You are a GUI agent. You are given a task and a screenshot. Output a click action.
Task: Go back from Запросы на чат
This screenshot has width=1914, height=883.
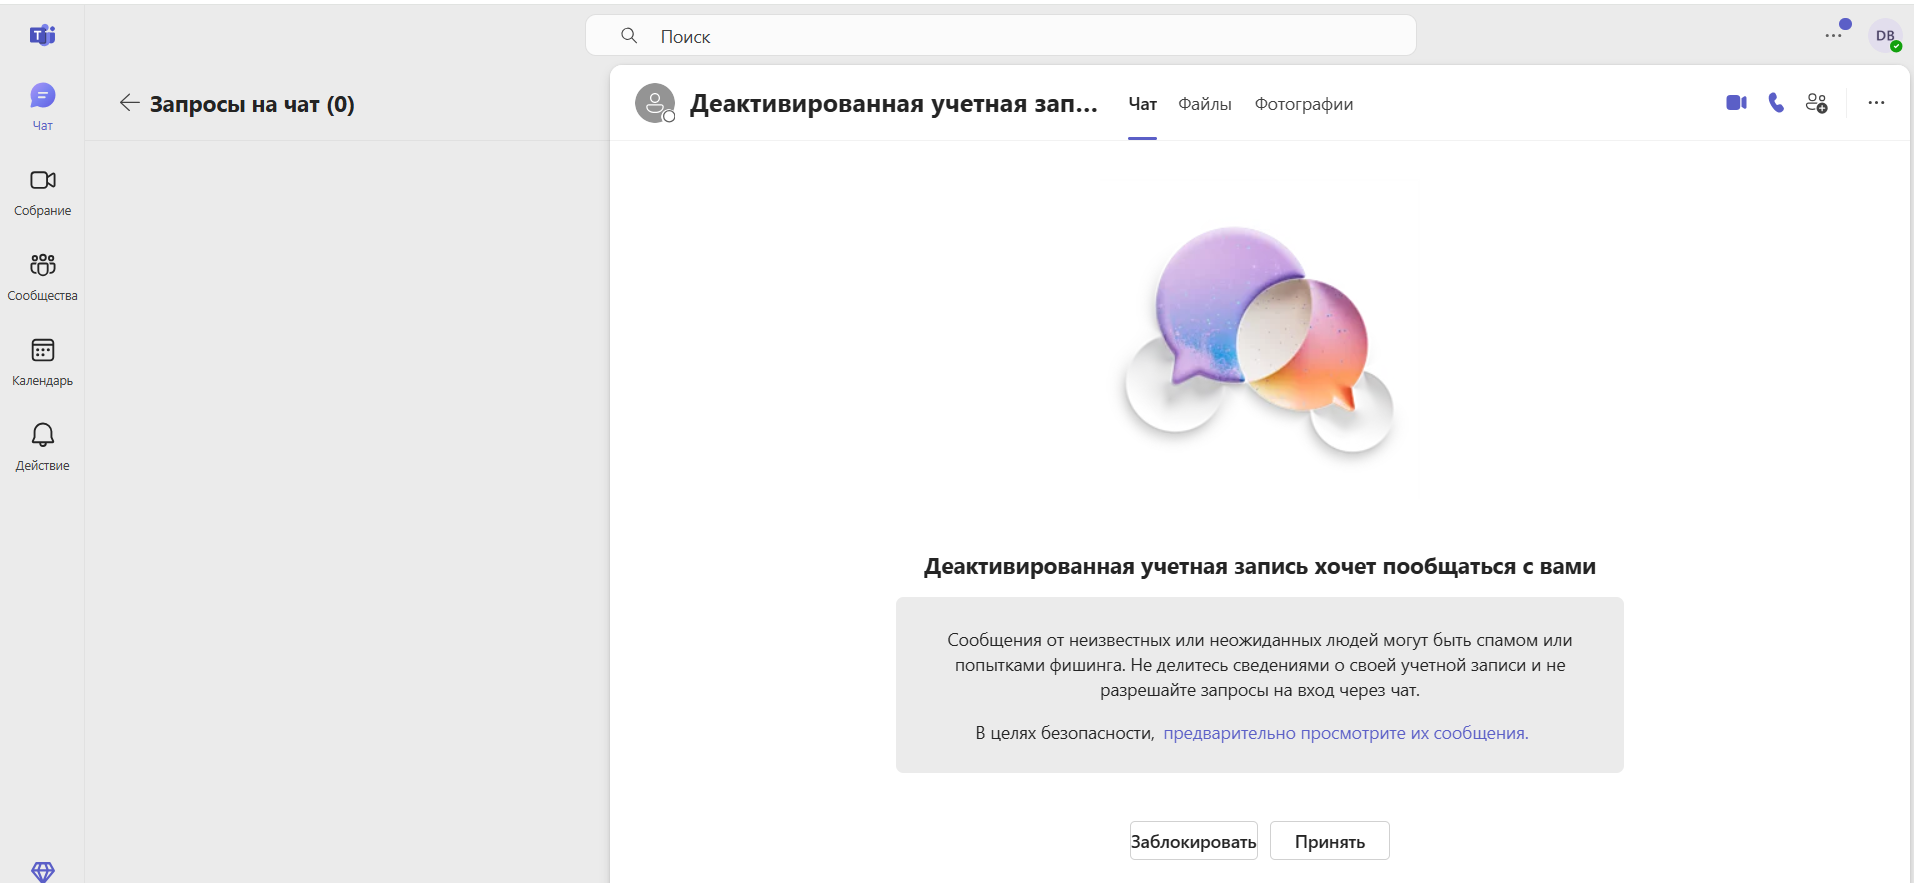click(129, 103)
